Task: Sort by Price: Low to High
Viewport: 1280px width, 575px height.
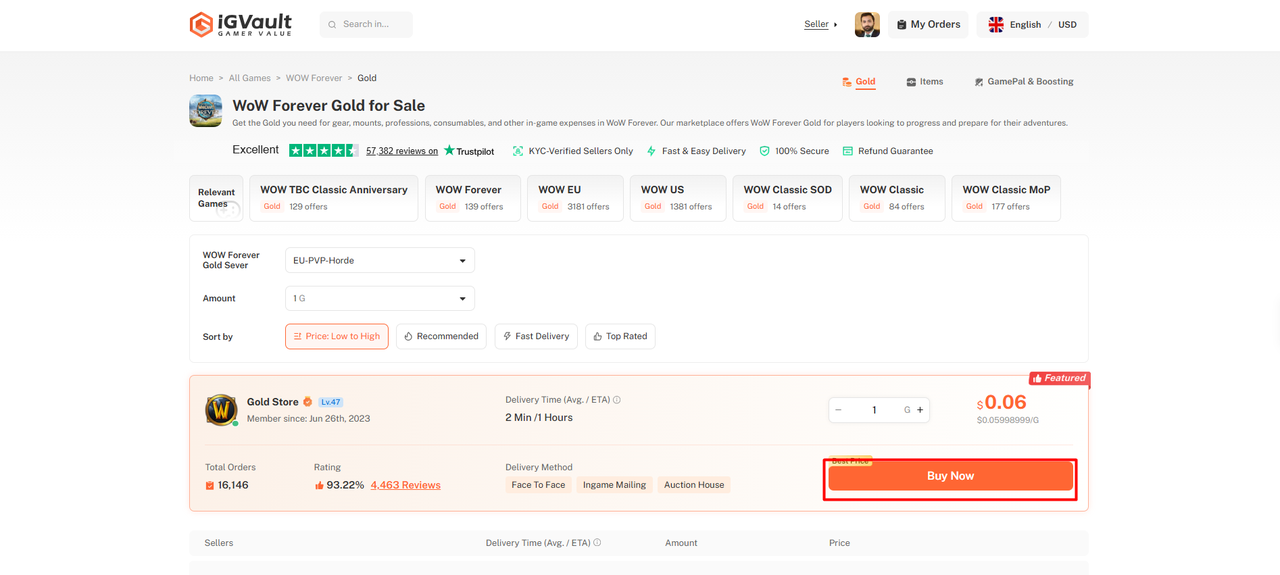Action: pyautogui.click(x=337, y=336)
